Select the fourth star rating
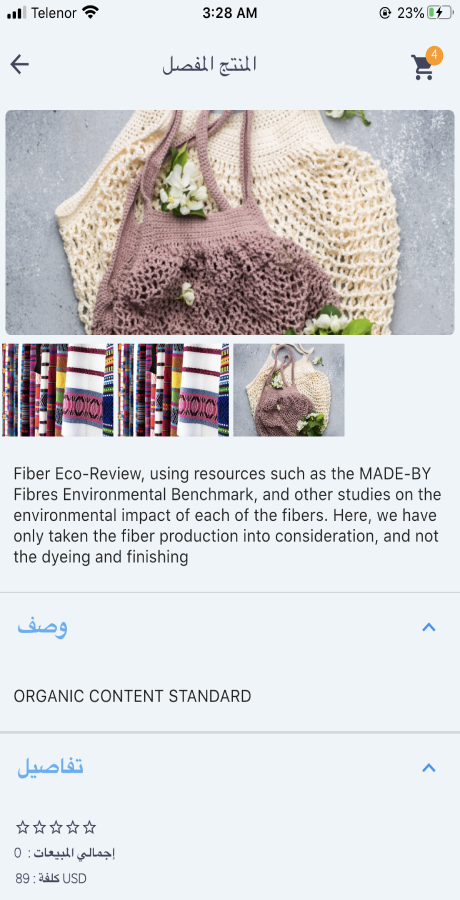The height and width of the screenshot is (900, 460). 72,827
